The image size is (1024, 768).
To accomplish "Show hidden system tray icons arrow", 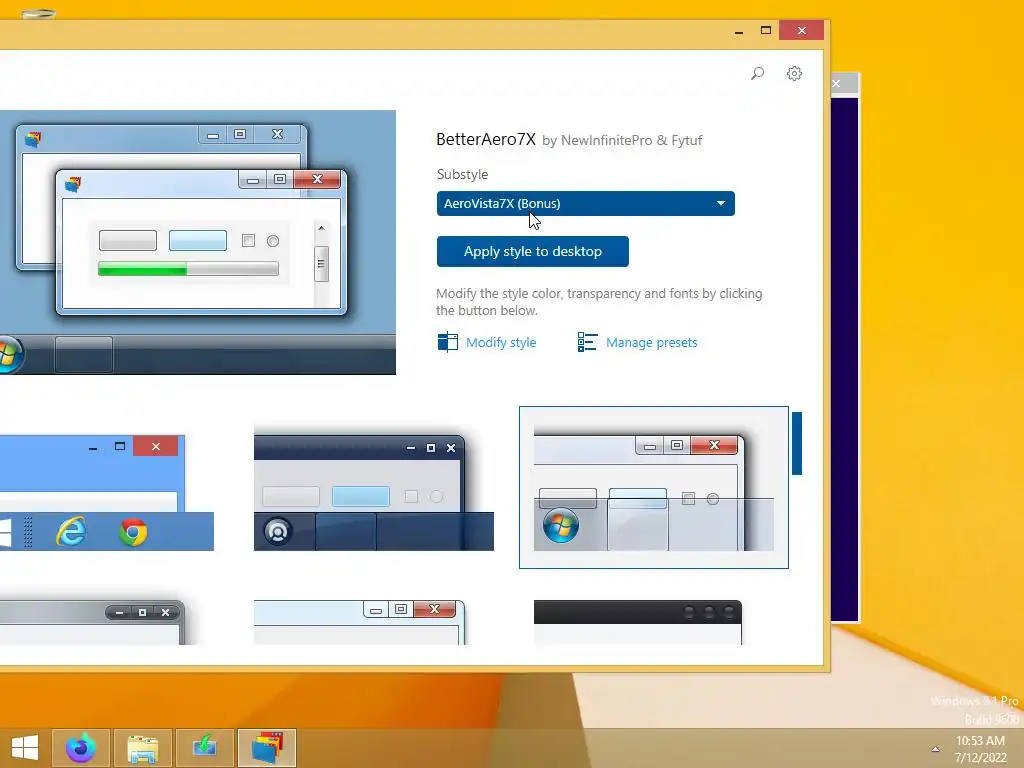I will click(x=935, y=750).
